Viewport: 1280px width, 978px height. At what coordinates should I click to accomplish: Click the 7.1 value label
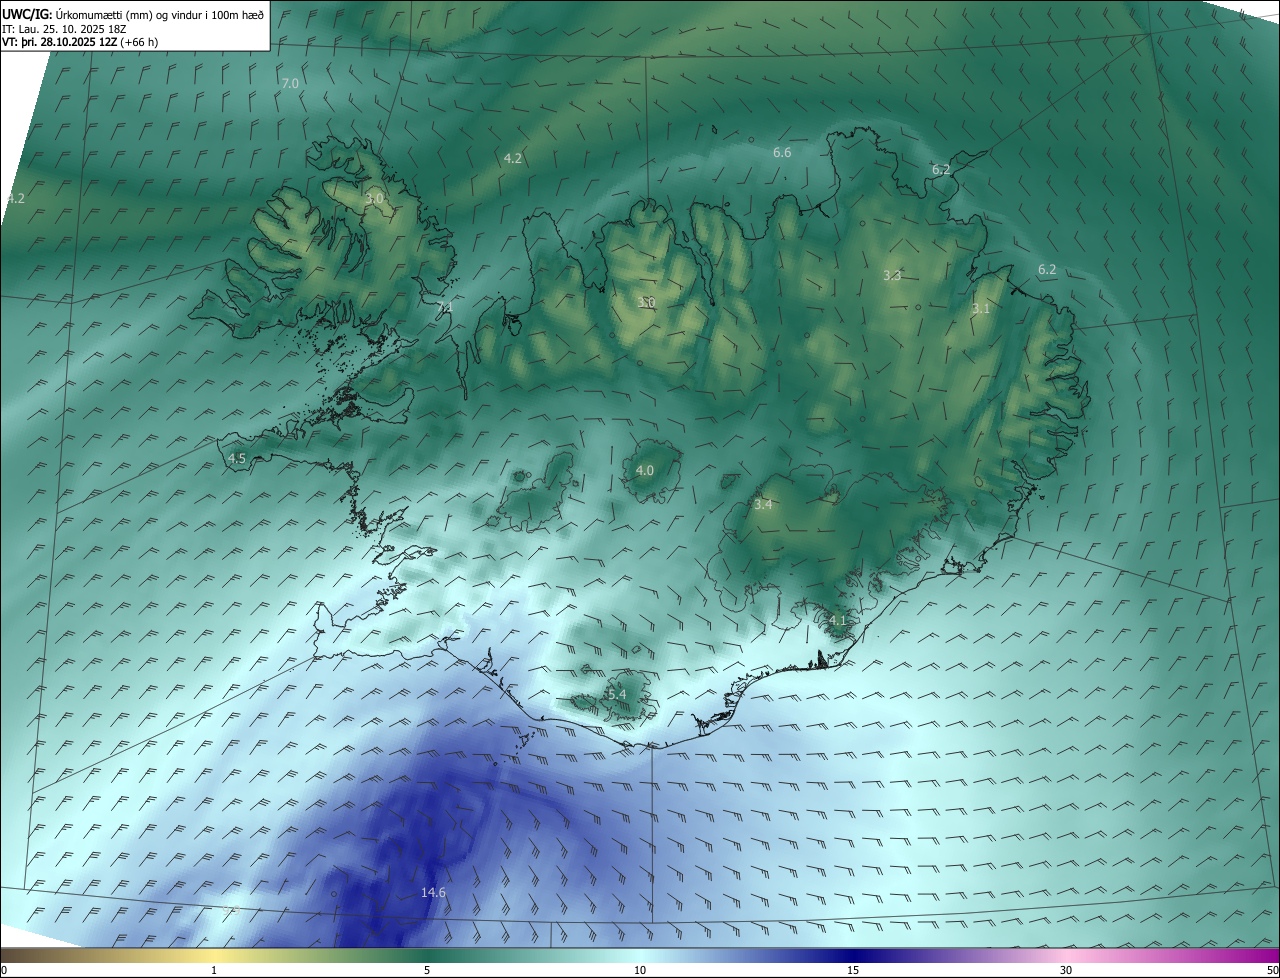click(444, 308)
